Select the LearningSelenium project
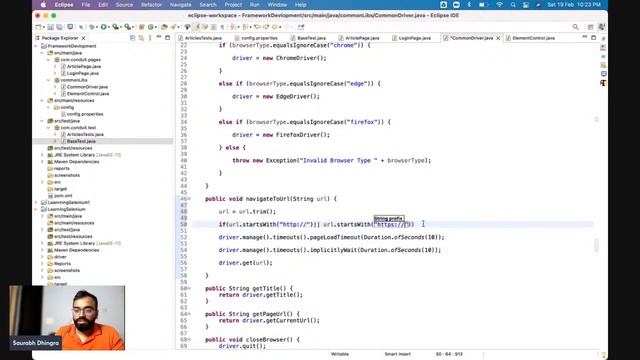The width and height of the screenshot is (640, 360). point(65,209)
